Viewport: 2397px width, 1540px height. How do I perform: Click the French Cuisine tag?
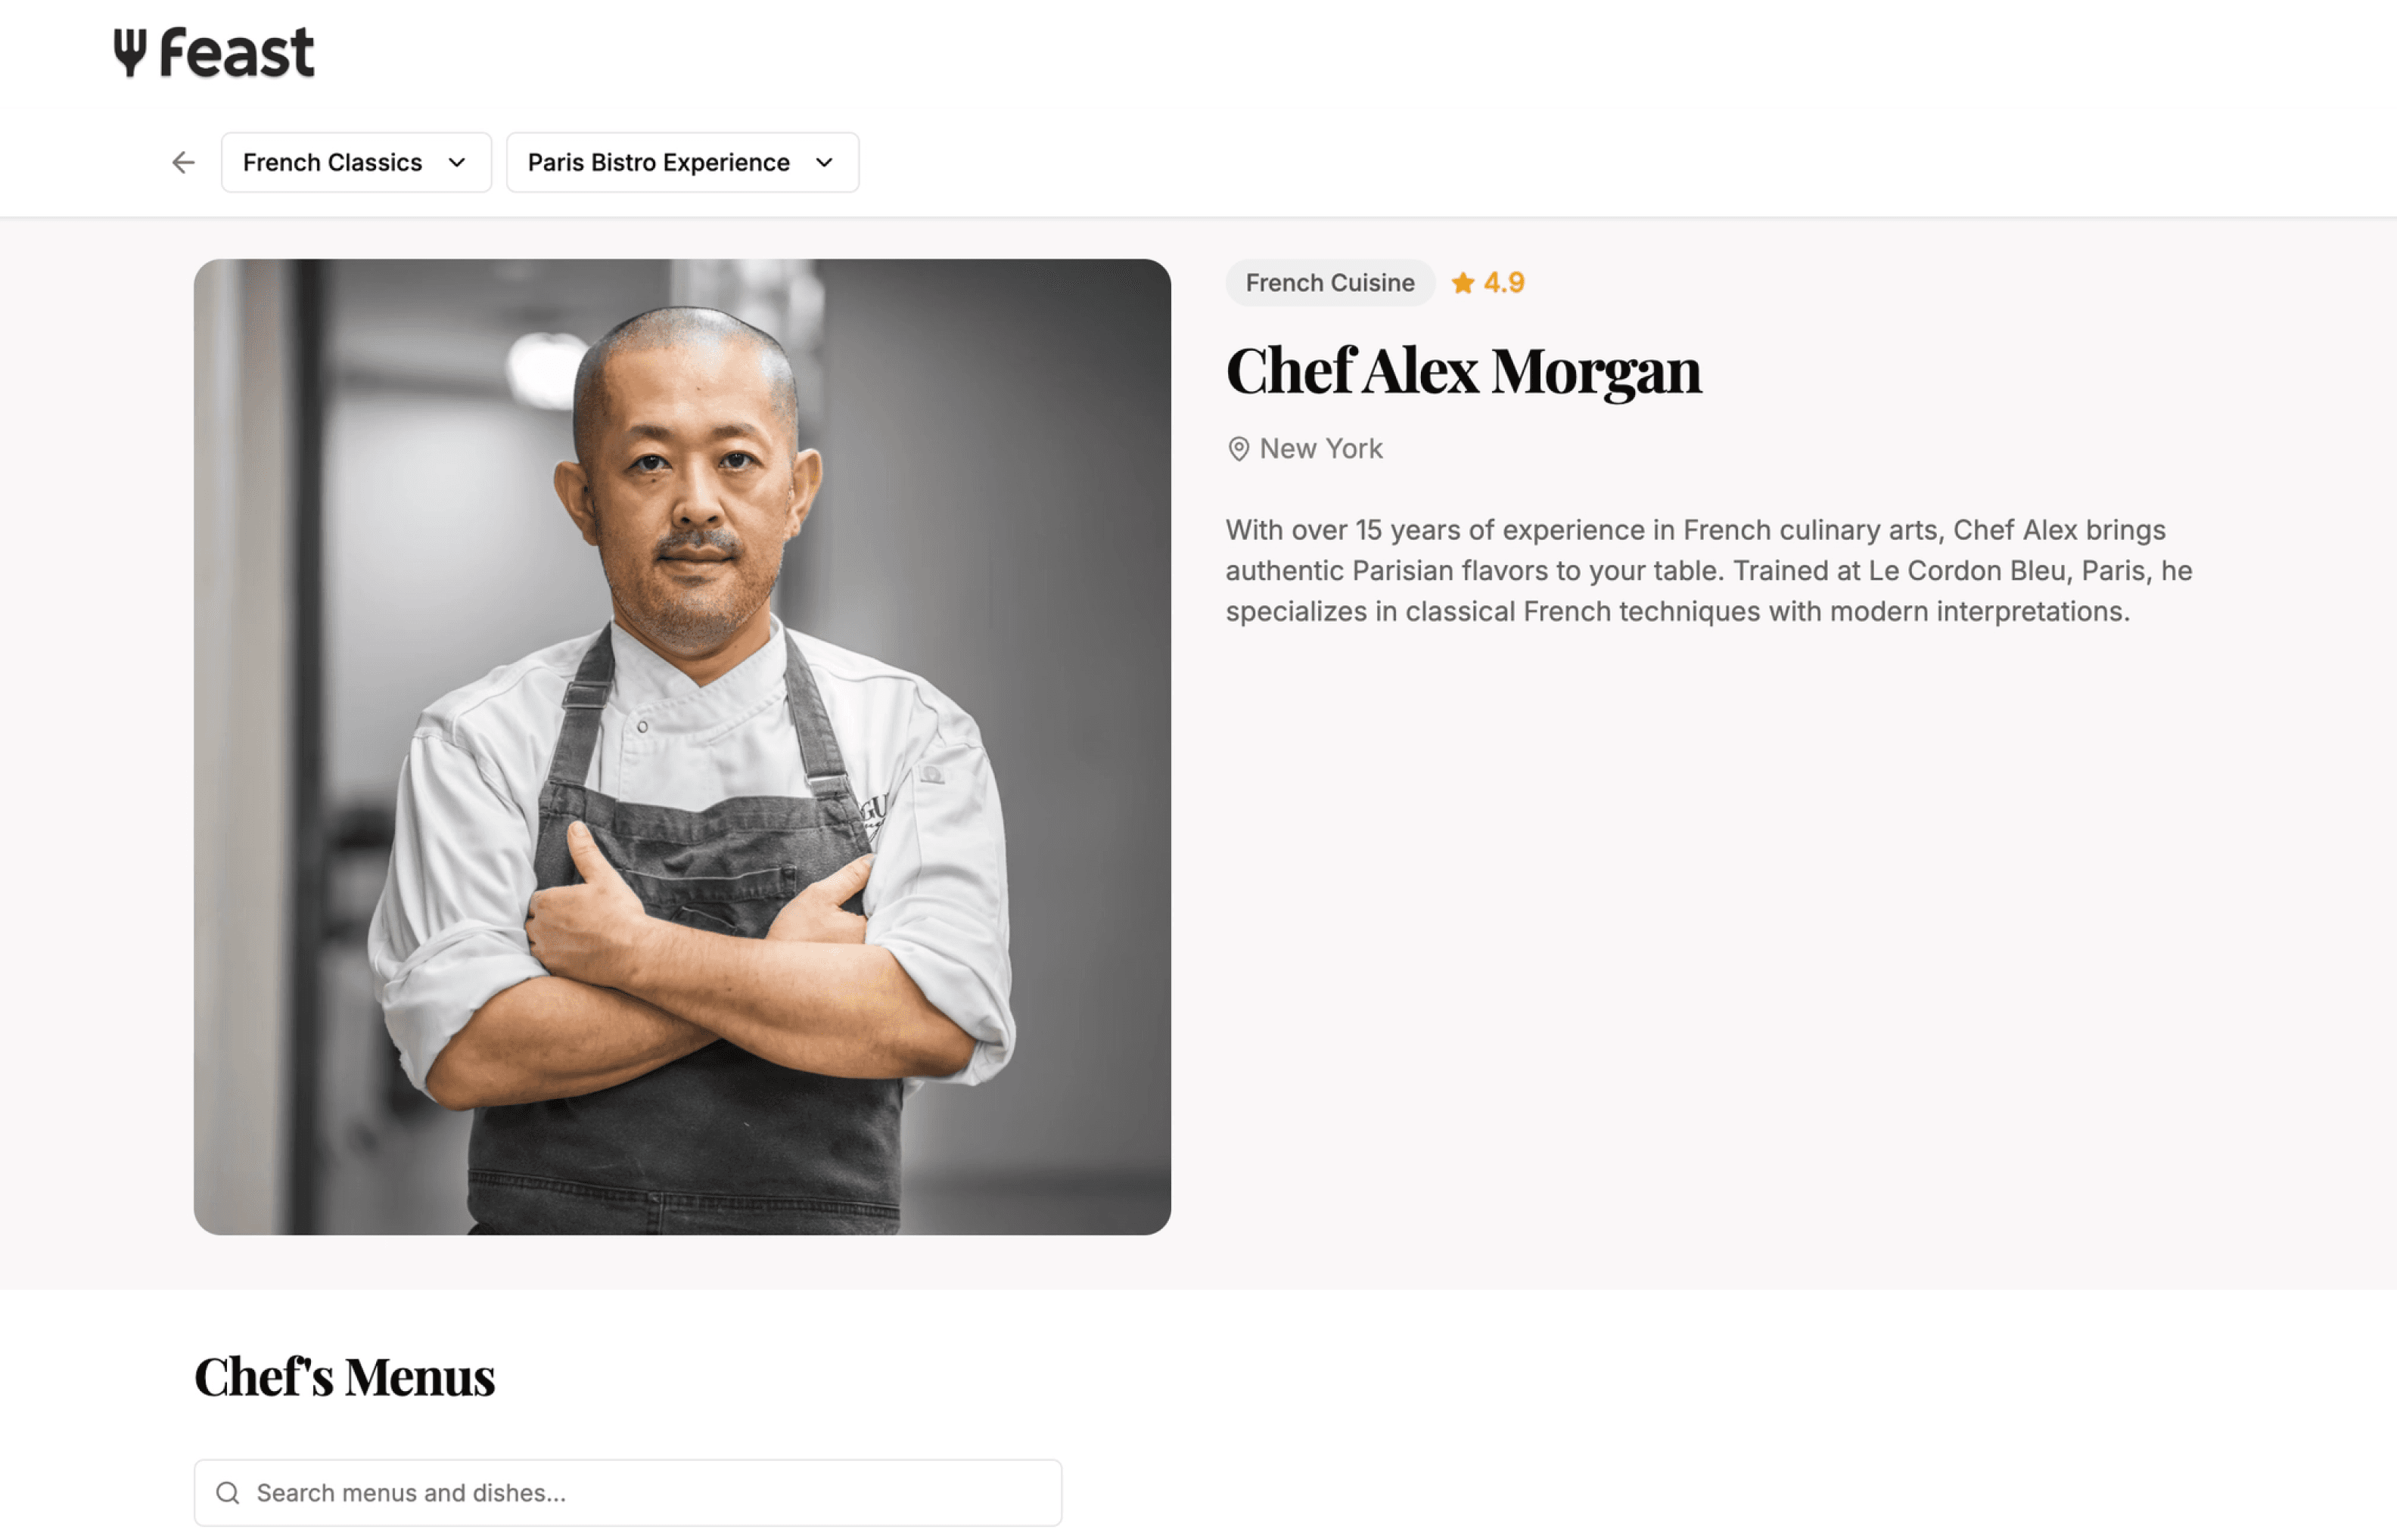point(1330,283)
